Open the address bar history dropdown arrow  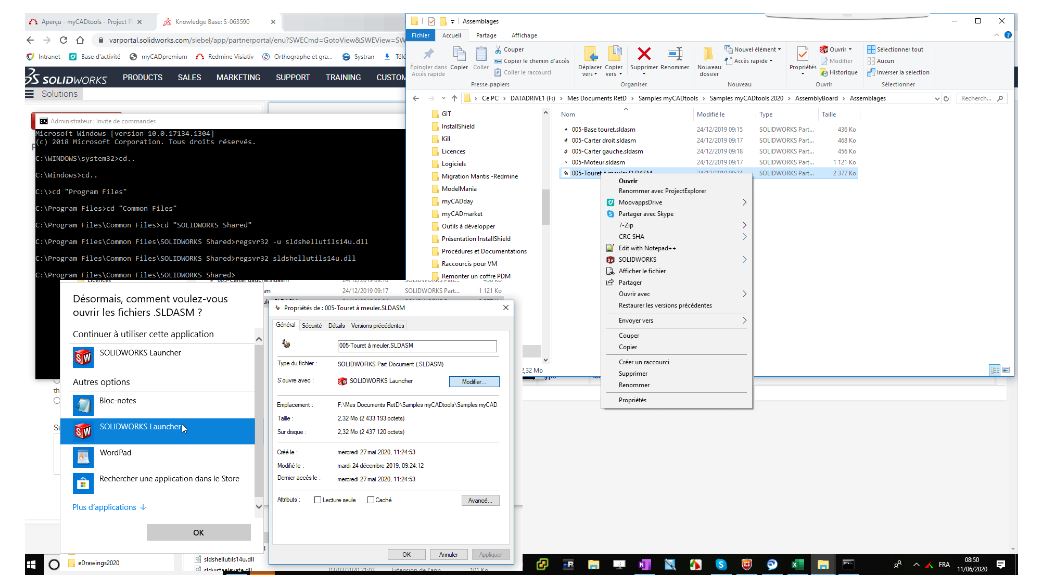point(937,99)
